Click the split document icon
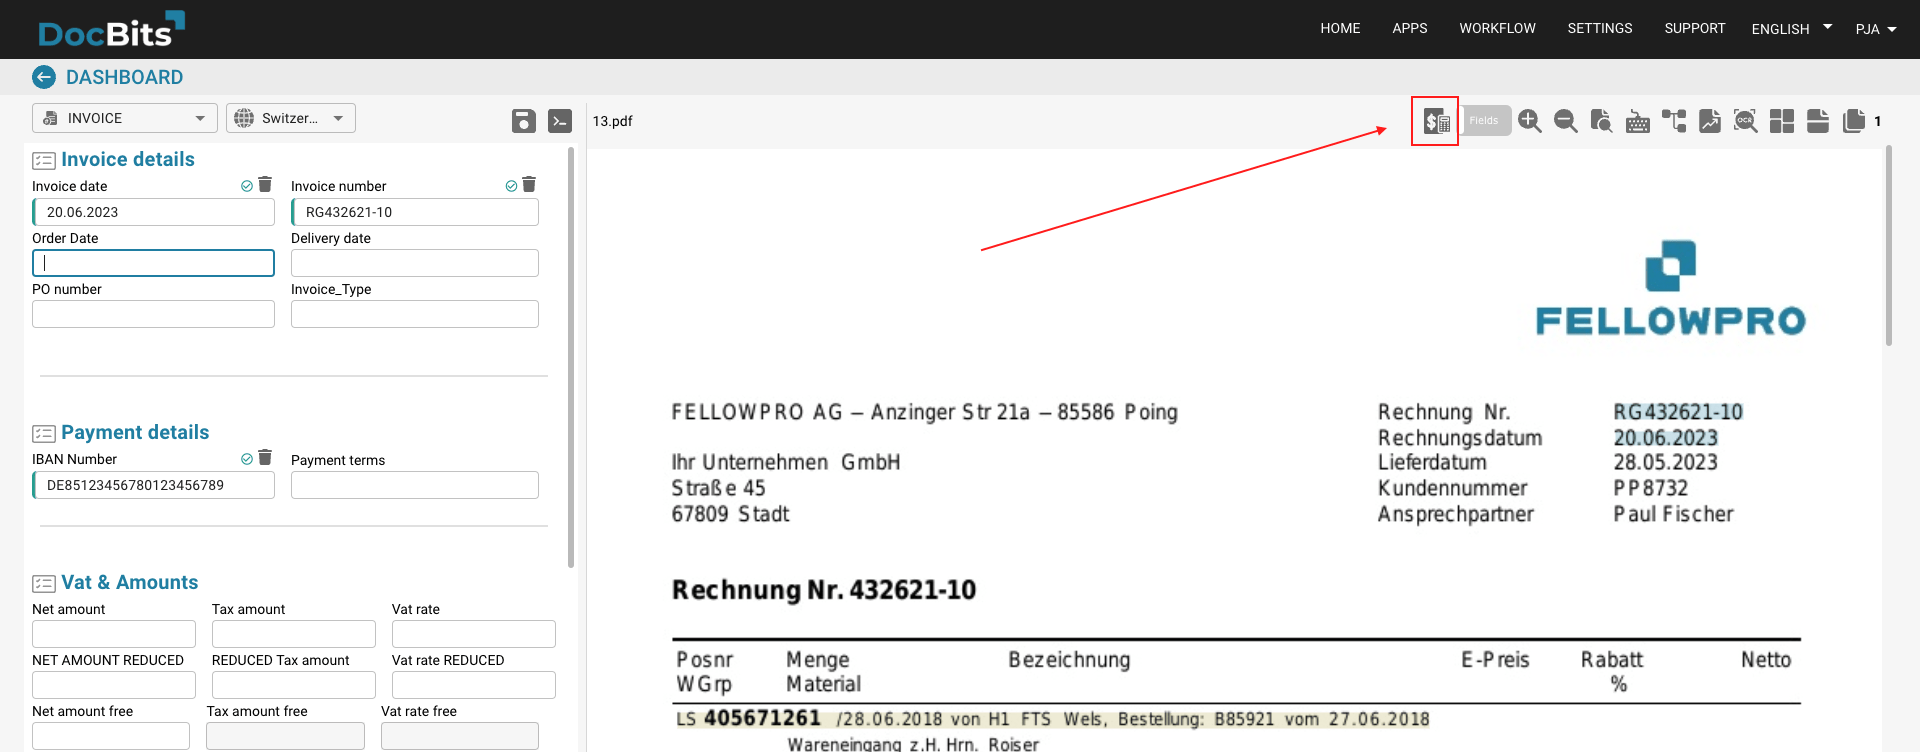1920x752 pixels. click(1818, 121)
